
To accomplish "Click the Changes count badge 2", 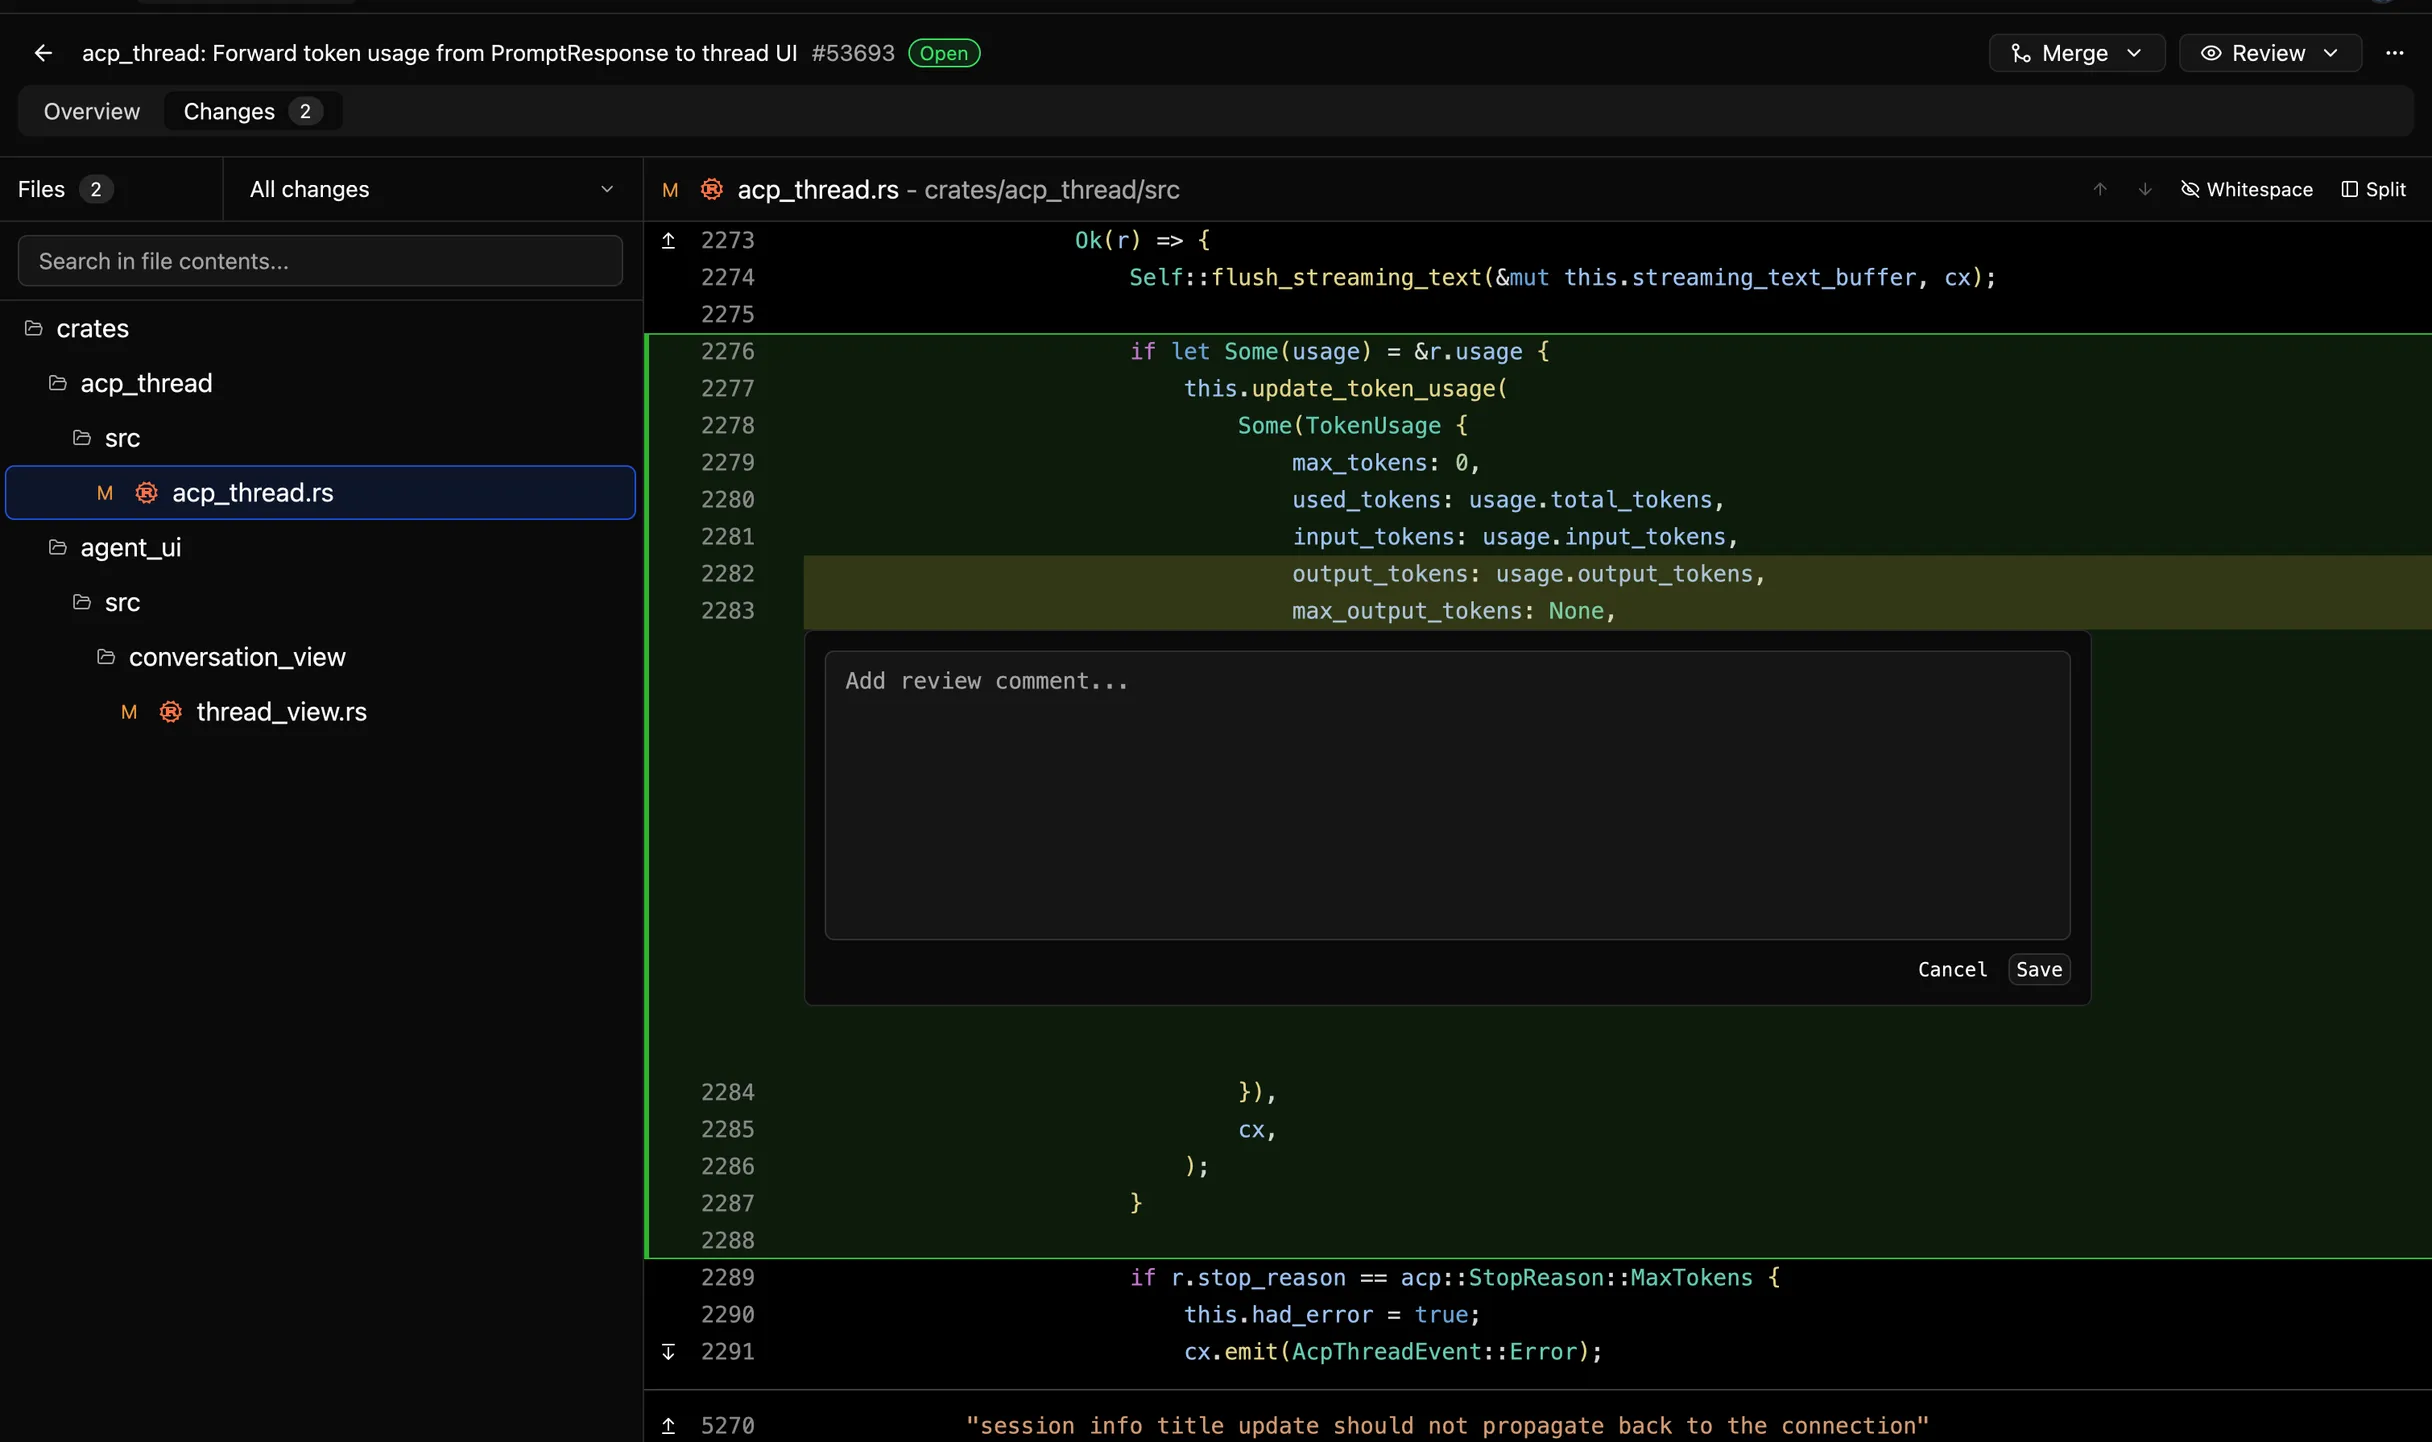I will 305,111.
